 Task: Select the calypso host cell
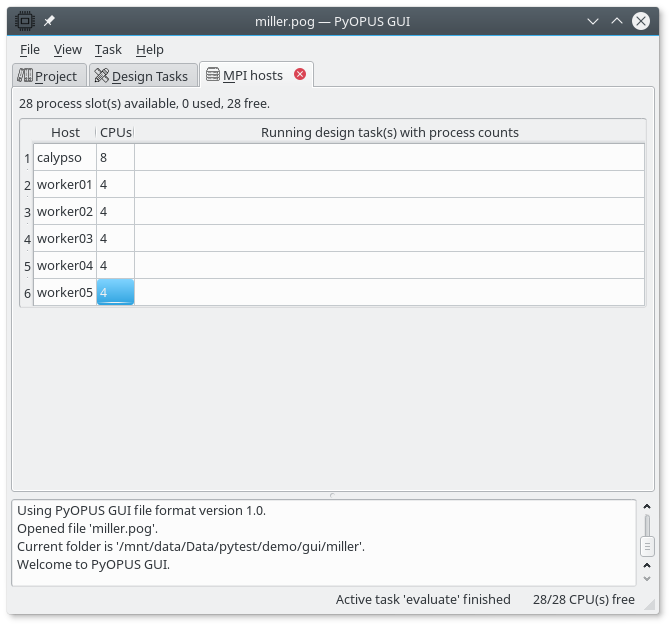point(65,157)
